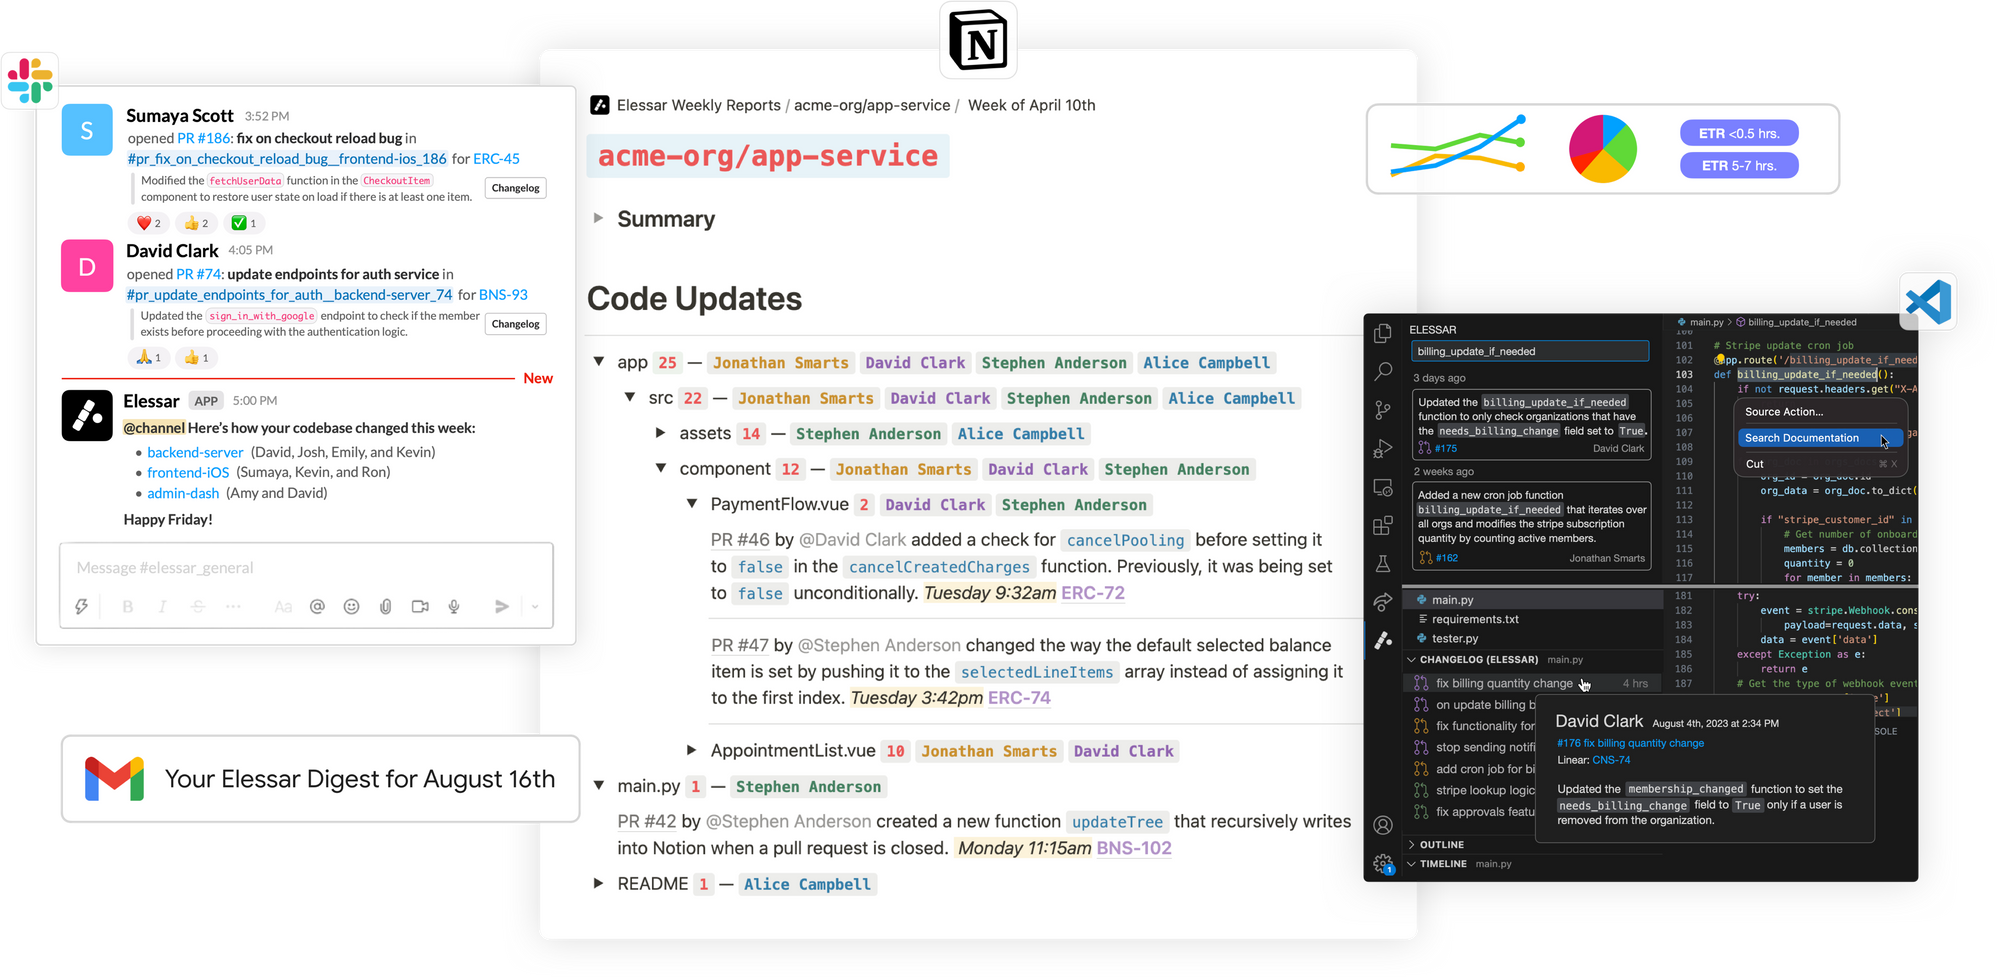The image size is (2000, 978).
Task: Expand the assets 14 toggle in Notion
Action: [x=660, y=433]
